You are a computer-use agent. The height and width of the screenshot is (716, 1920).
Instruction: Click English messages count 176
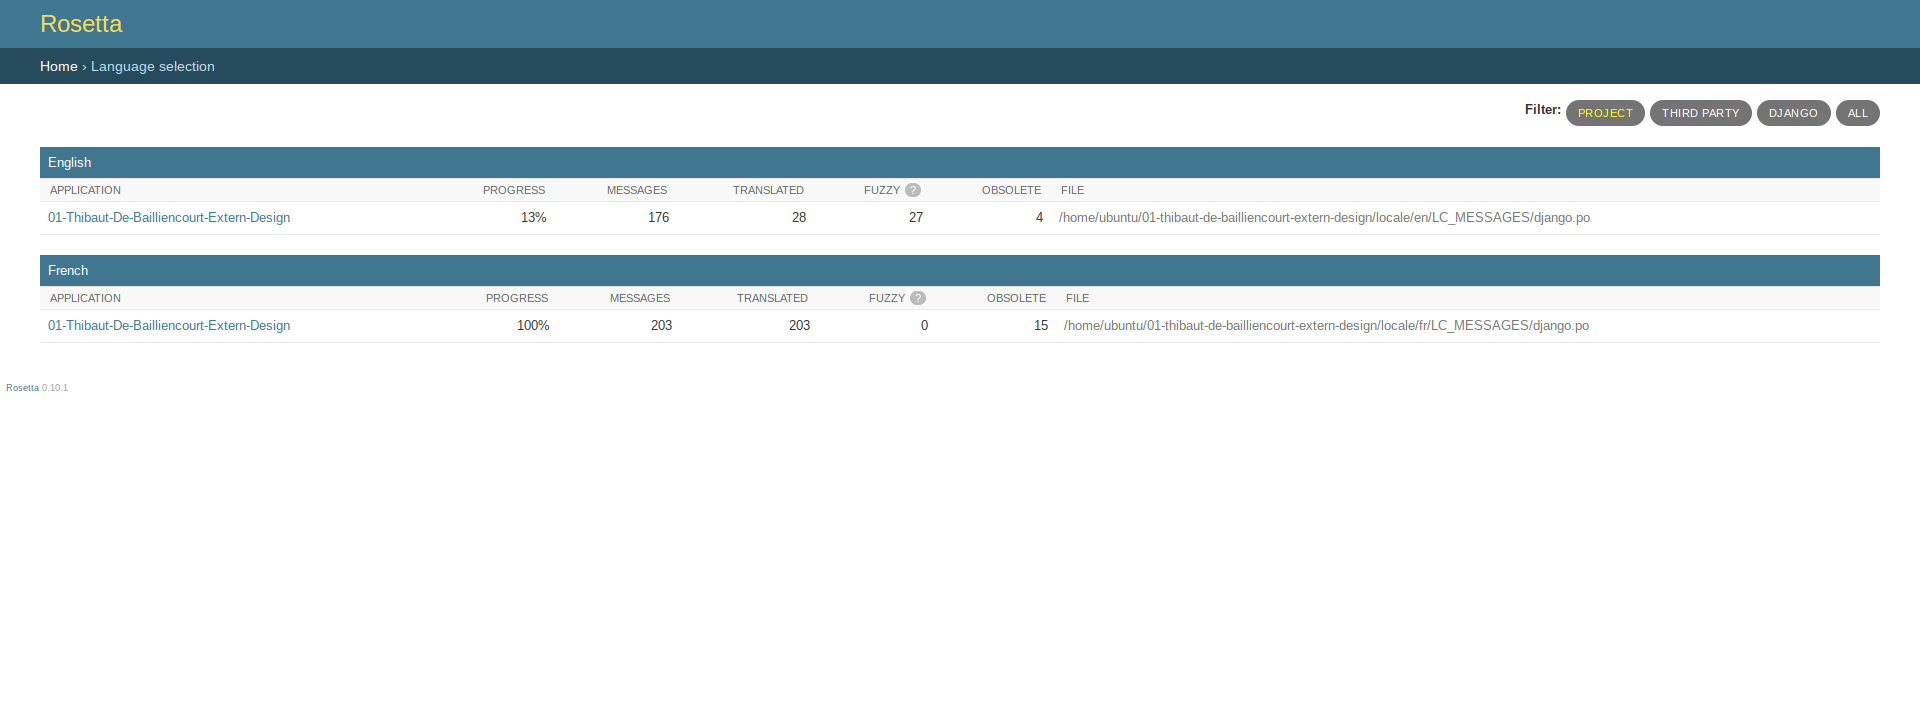(x=658, y=217)
